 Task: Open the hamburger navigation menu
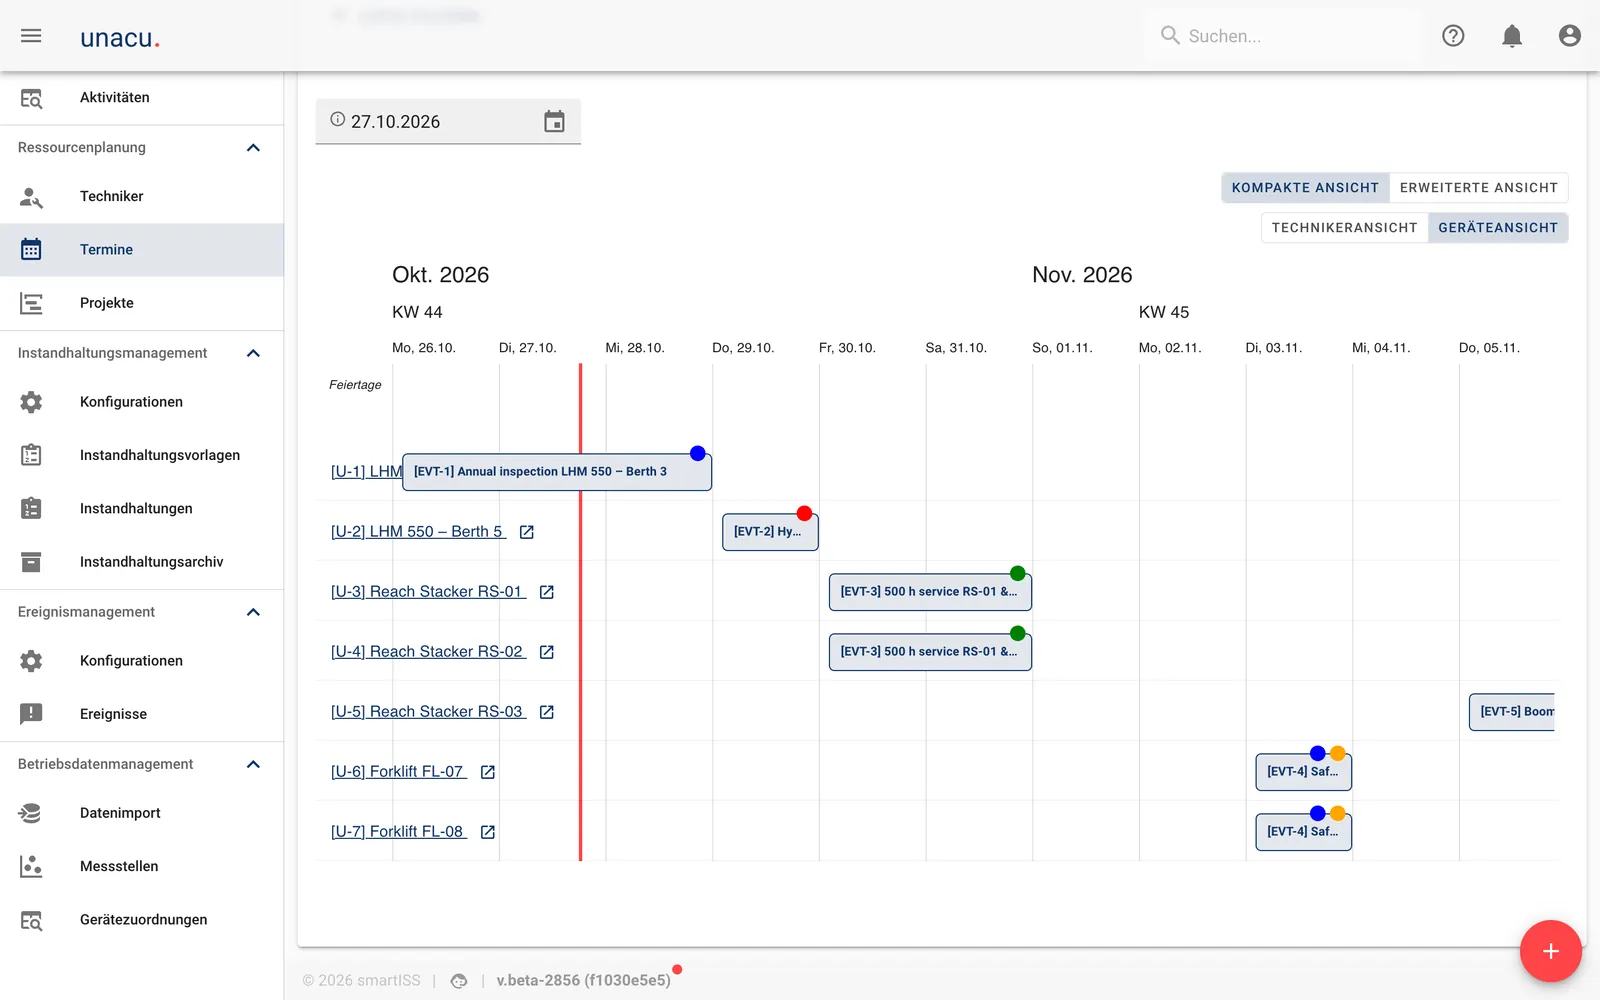click(x=31, y=36)
